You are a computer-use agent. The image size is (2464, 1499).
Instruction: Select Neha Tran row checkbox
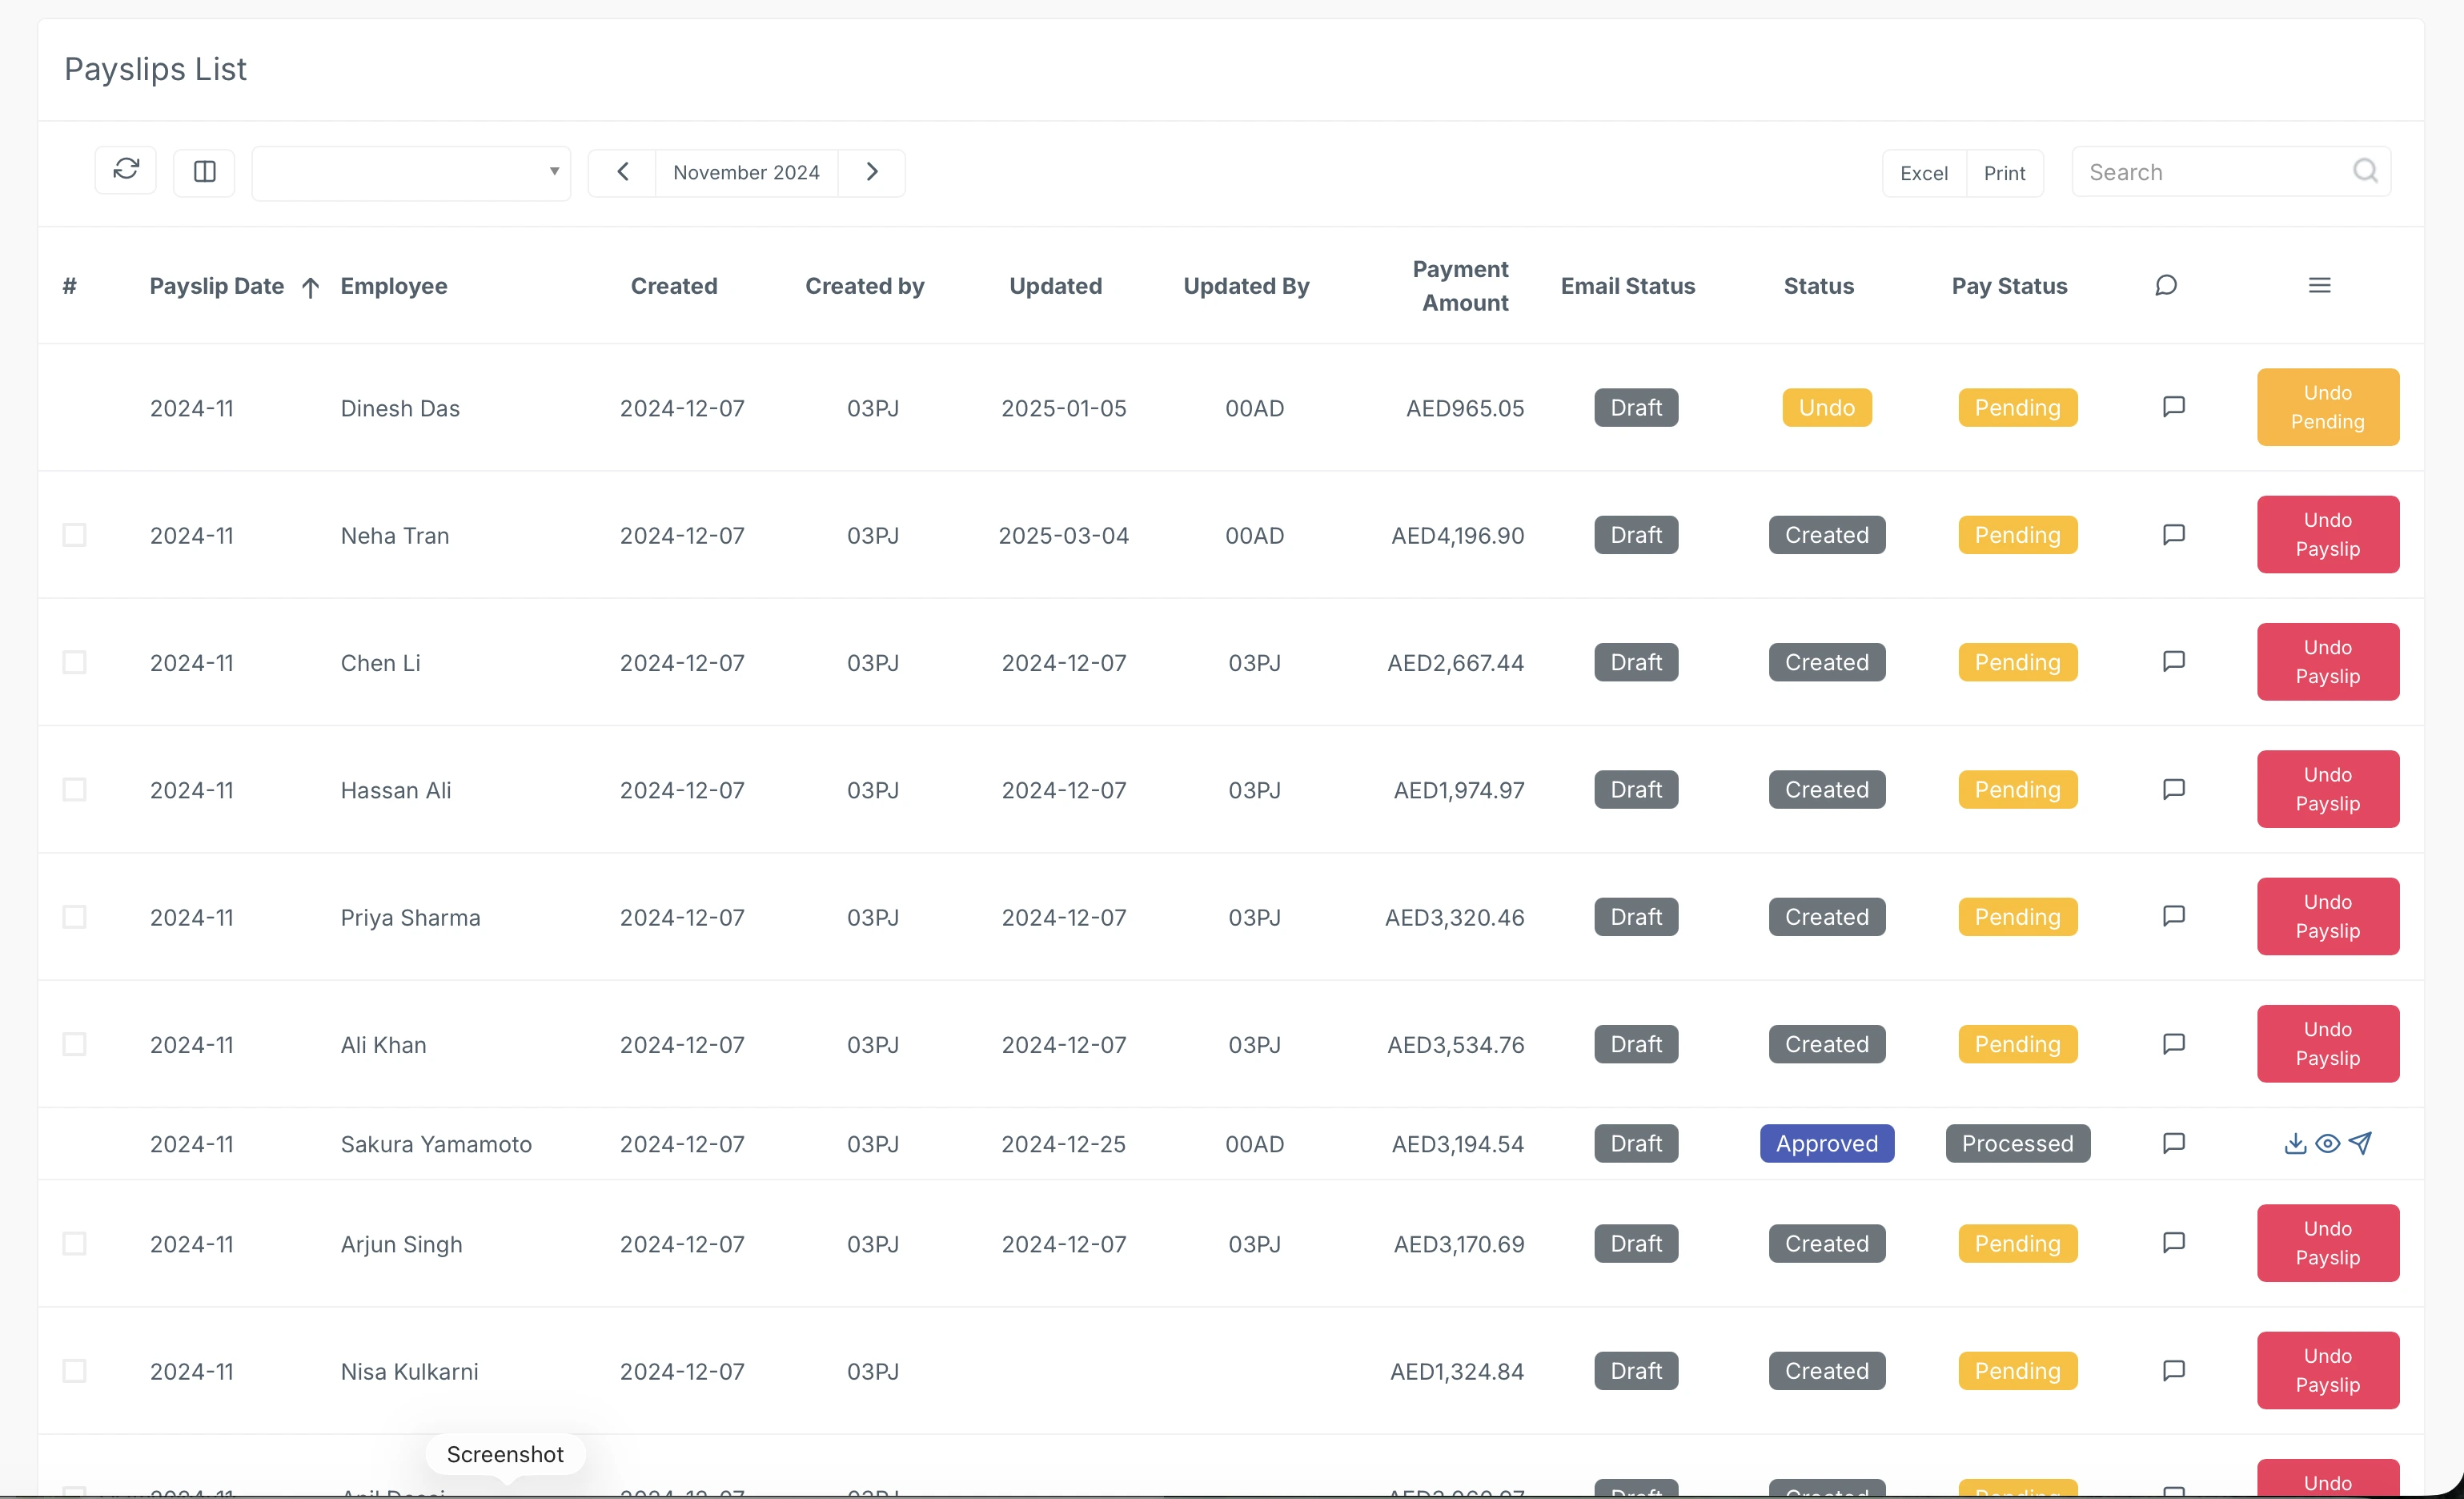pos(75,535)
